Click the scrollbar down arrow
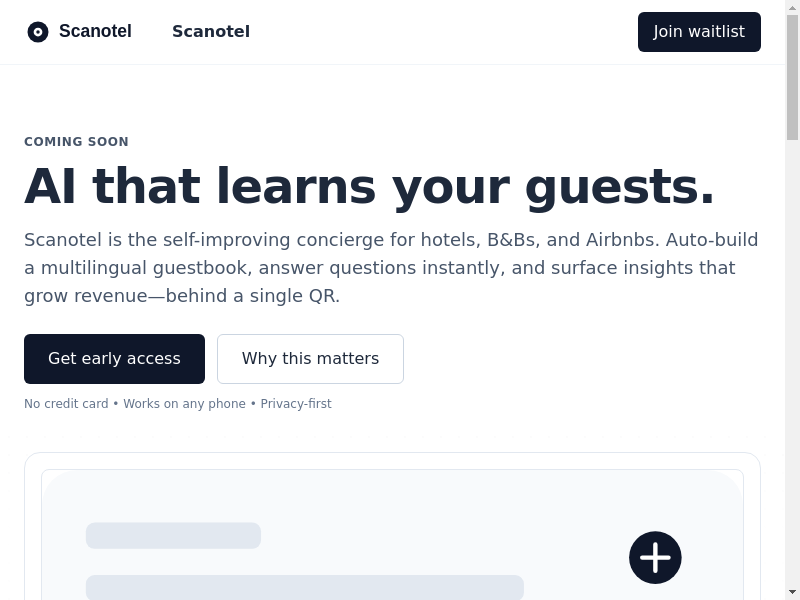800x600 pixels. (792, 592)
